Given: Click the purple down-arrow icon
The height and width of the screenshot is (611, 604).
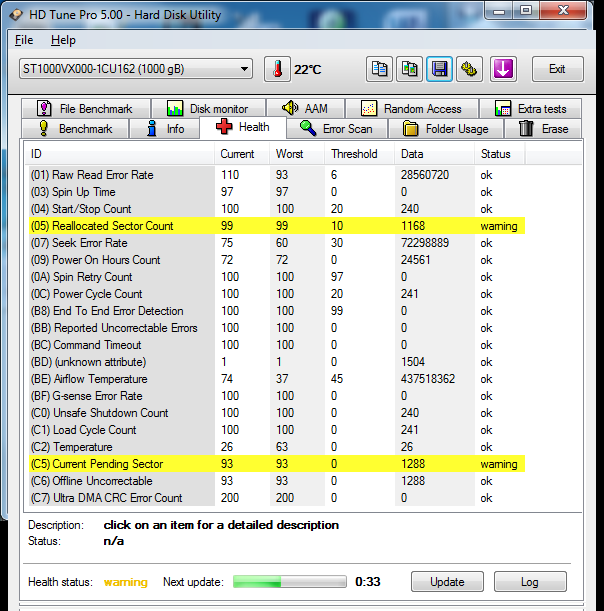Looking at the screenshot, I should [502, 69].
